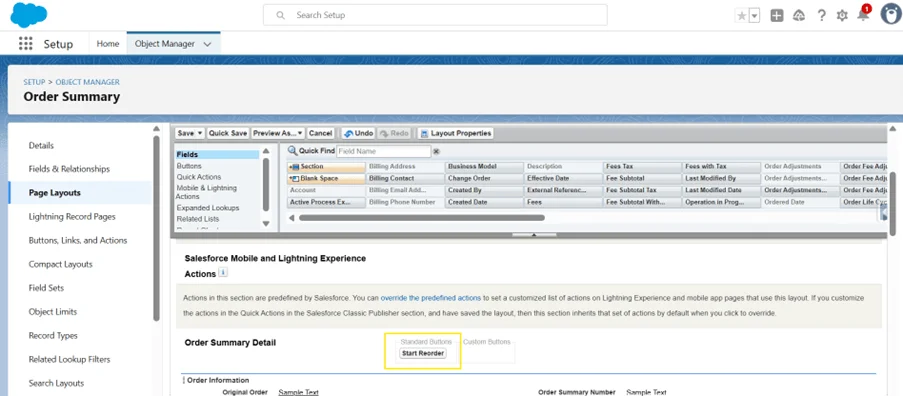This screenshot has width=903, height=396.
Task: Select the Effective Date field
Action: (x=563, y=178)
